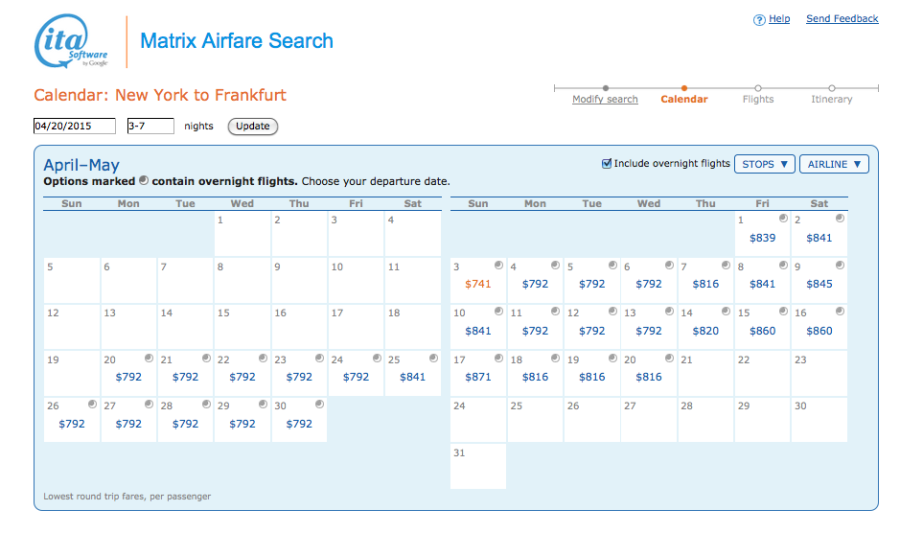
Task: Open the Send Feedback link
Action: coord(842,19)
